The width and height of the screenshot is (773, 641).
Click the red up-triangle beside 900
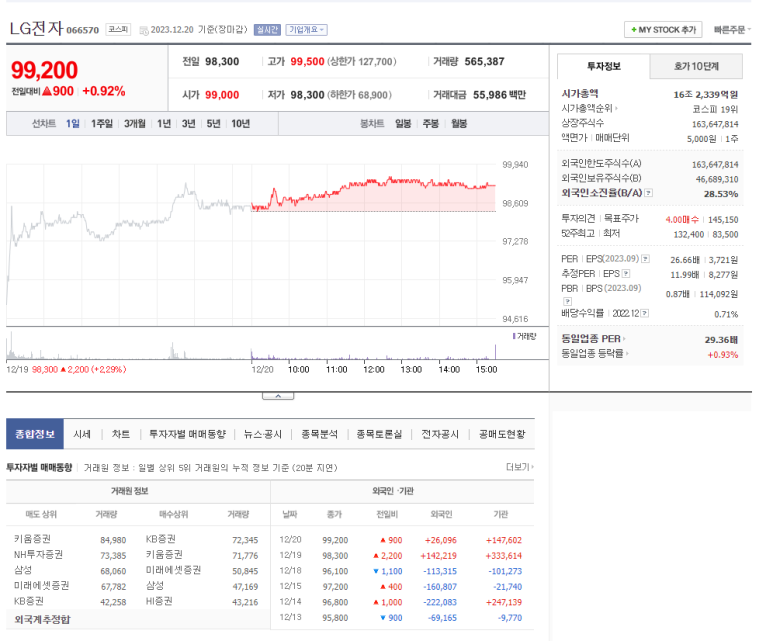[47, 91]
